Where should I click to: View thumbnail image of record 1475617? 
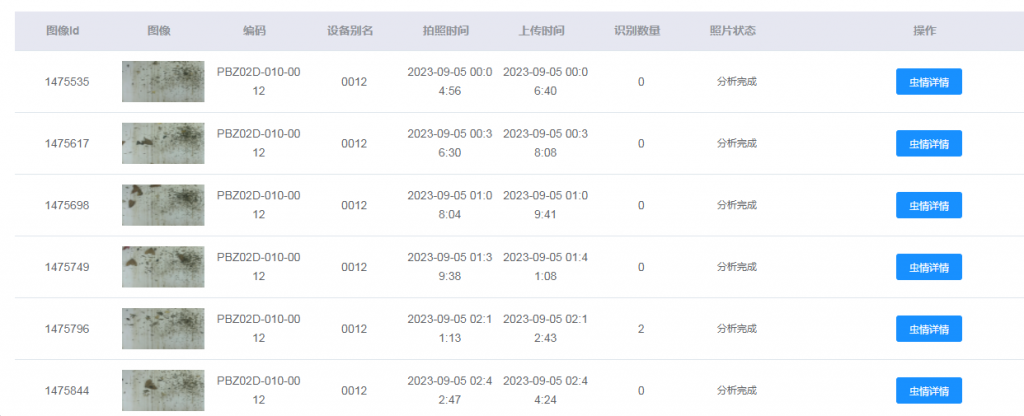(163, 143)
